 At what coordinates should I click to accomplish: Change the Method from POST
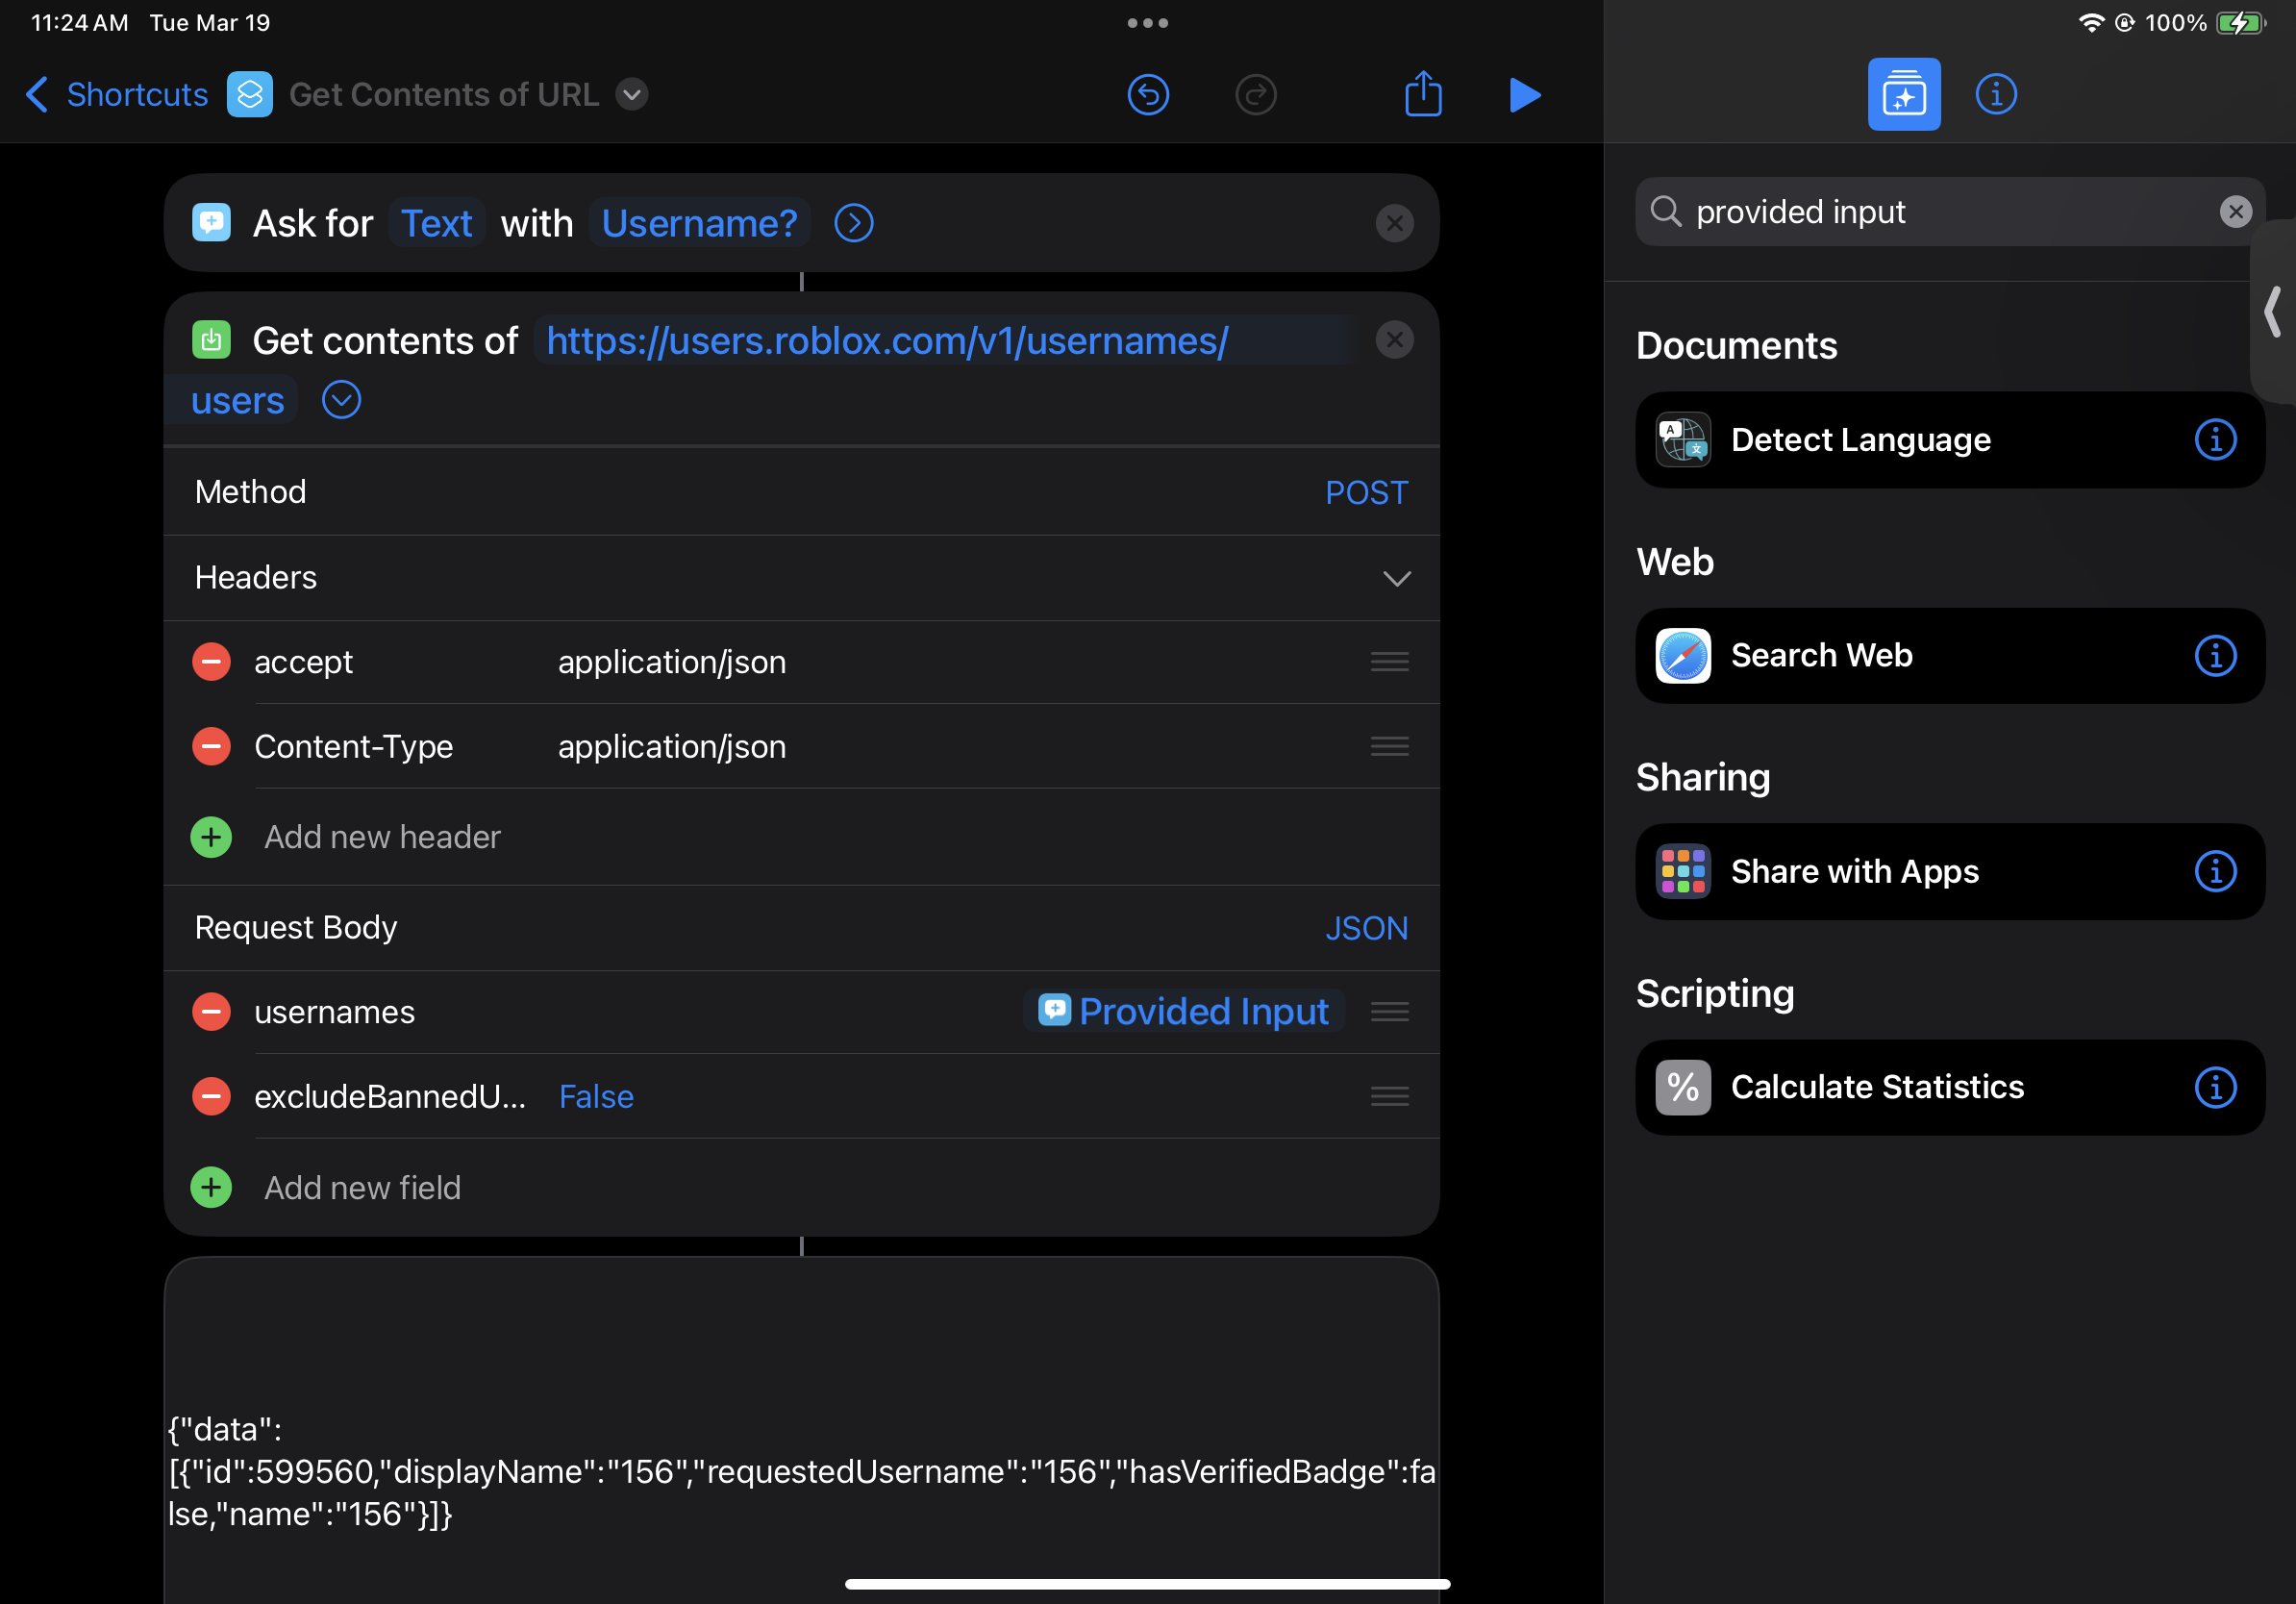(x=1366, y=491)
